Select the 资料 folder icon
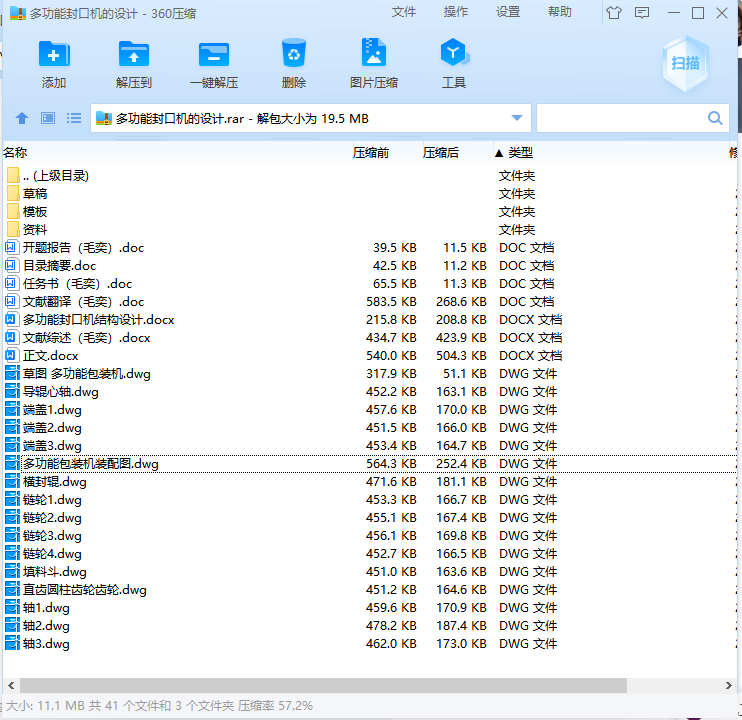This screenshot has width=742, height=720. pos(13,229)
